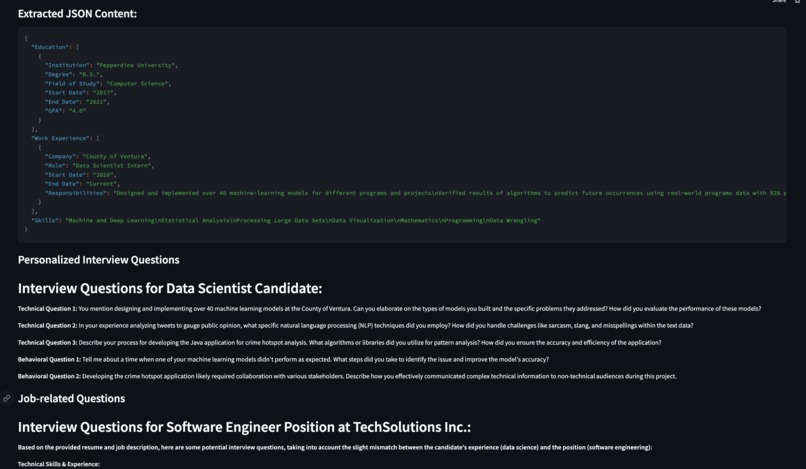
Task: Click the "Responsibilities" key in JSON
Action: 76,193
